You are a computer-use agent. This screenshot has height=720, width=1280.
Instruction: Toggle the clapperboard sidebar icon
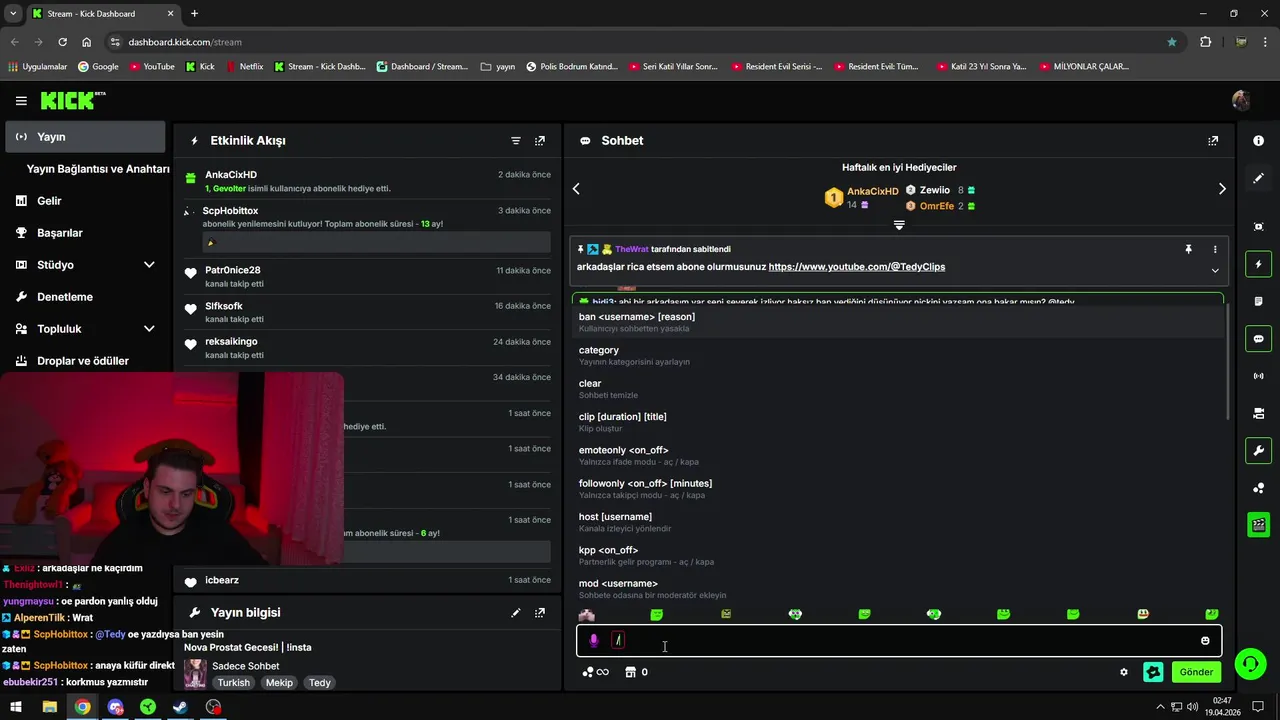[1258, 525]
